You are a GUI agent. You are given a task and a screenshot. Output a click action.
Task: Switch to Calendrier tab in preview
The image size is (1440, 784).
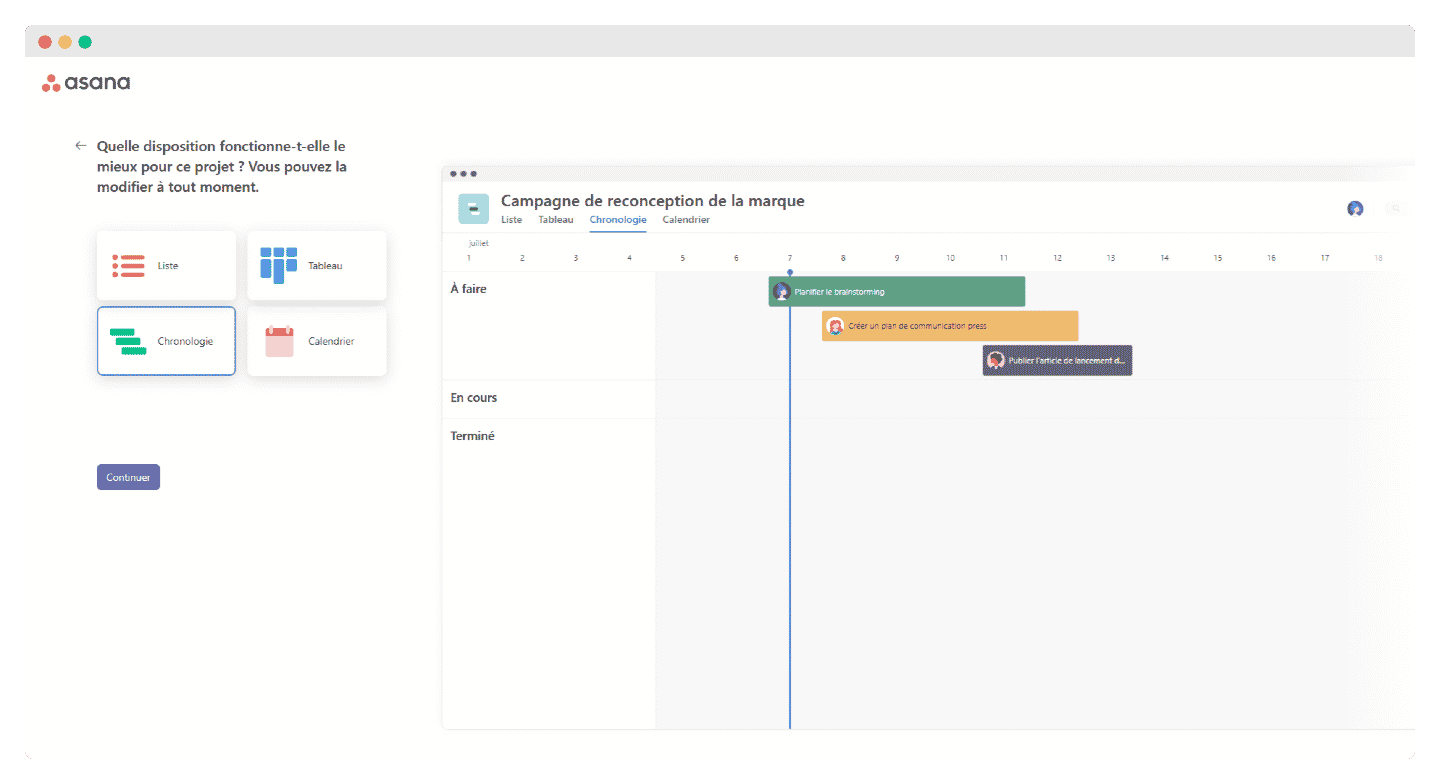coord(686,220)
